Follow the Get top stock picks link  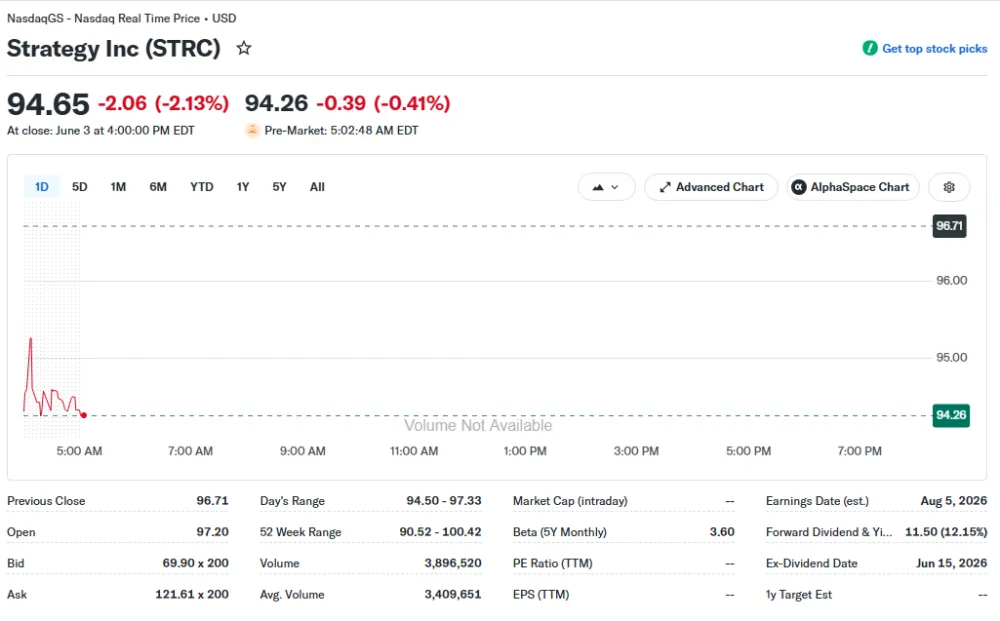pyautogui.click(x=934, y=48)
